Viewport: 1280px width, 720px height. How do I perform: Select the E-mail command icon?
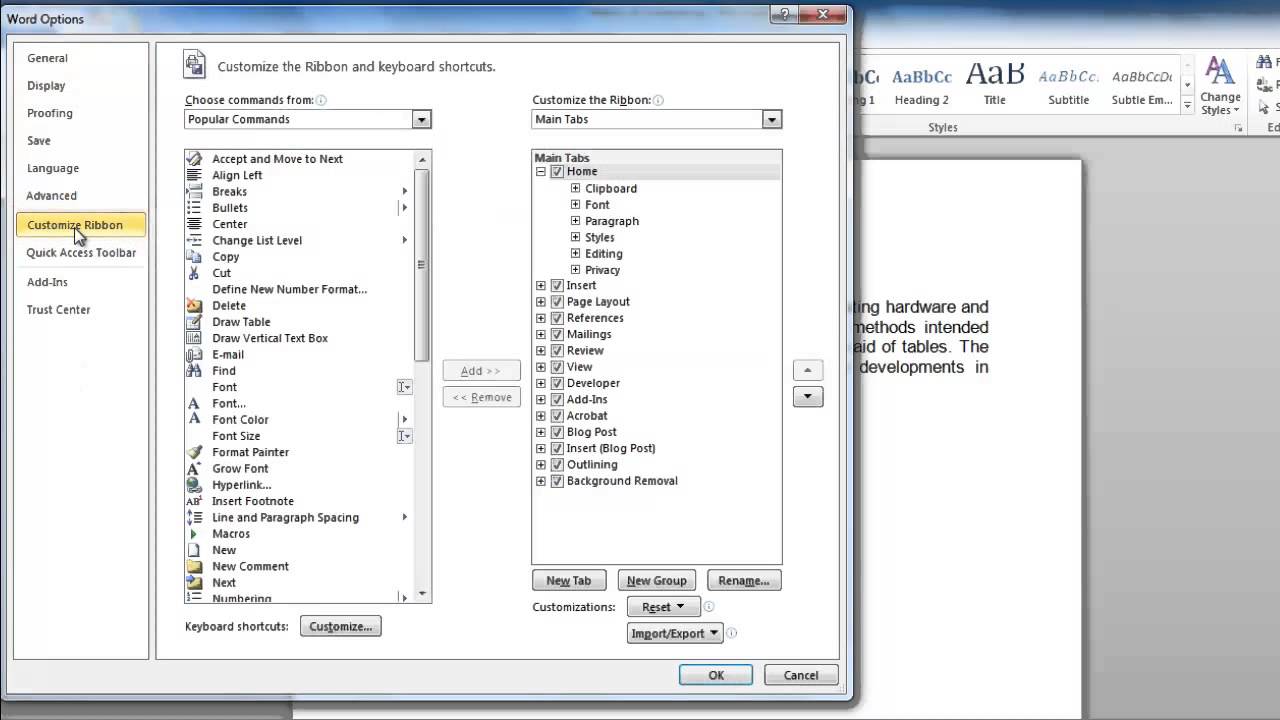pyautogui.click(x=194, y=355)
